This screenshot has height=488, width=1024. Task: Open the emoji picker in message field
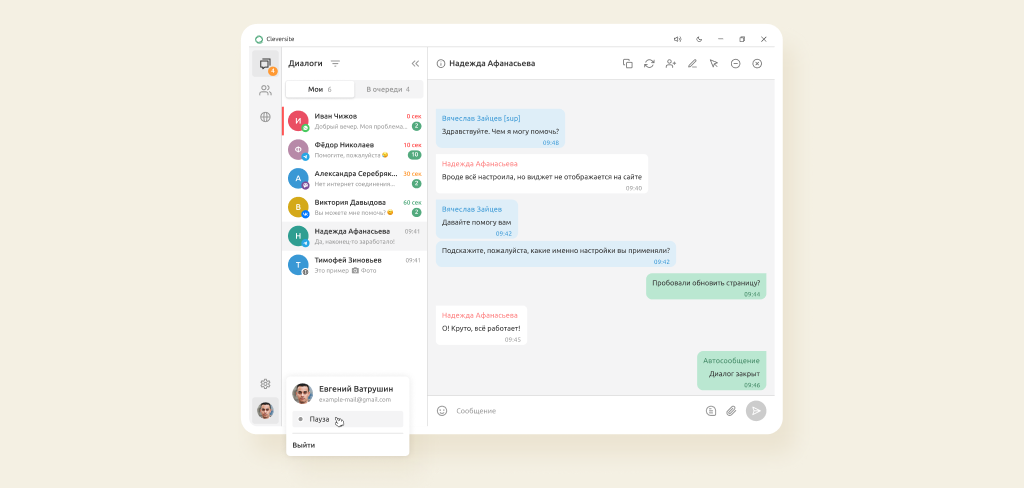pos(442,410)
